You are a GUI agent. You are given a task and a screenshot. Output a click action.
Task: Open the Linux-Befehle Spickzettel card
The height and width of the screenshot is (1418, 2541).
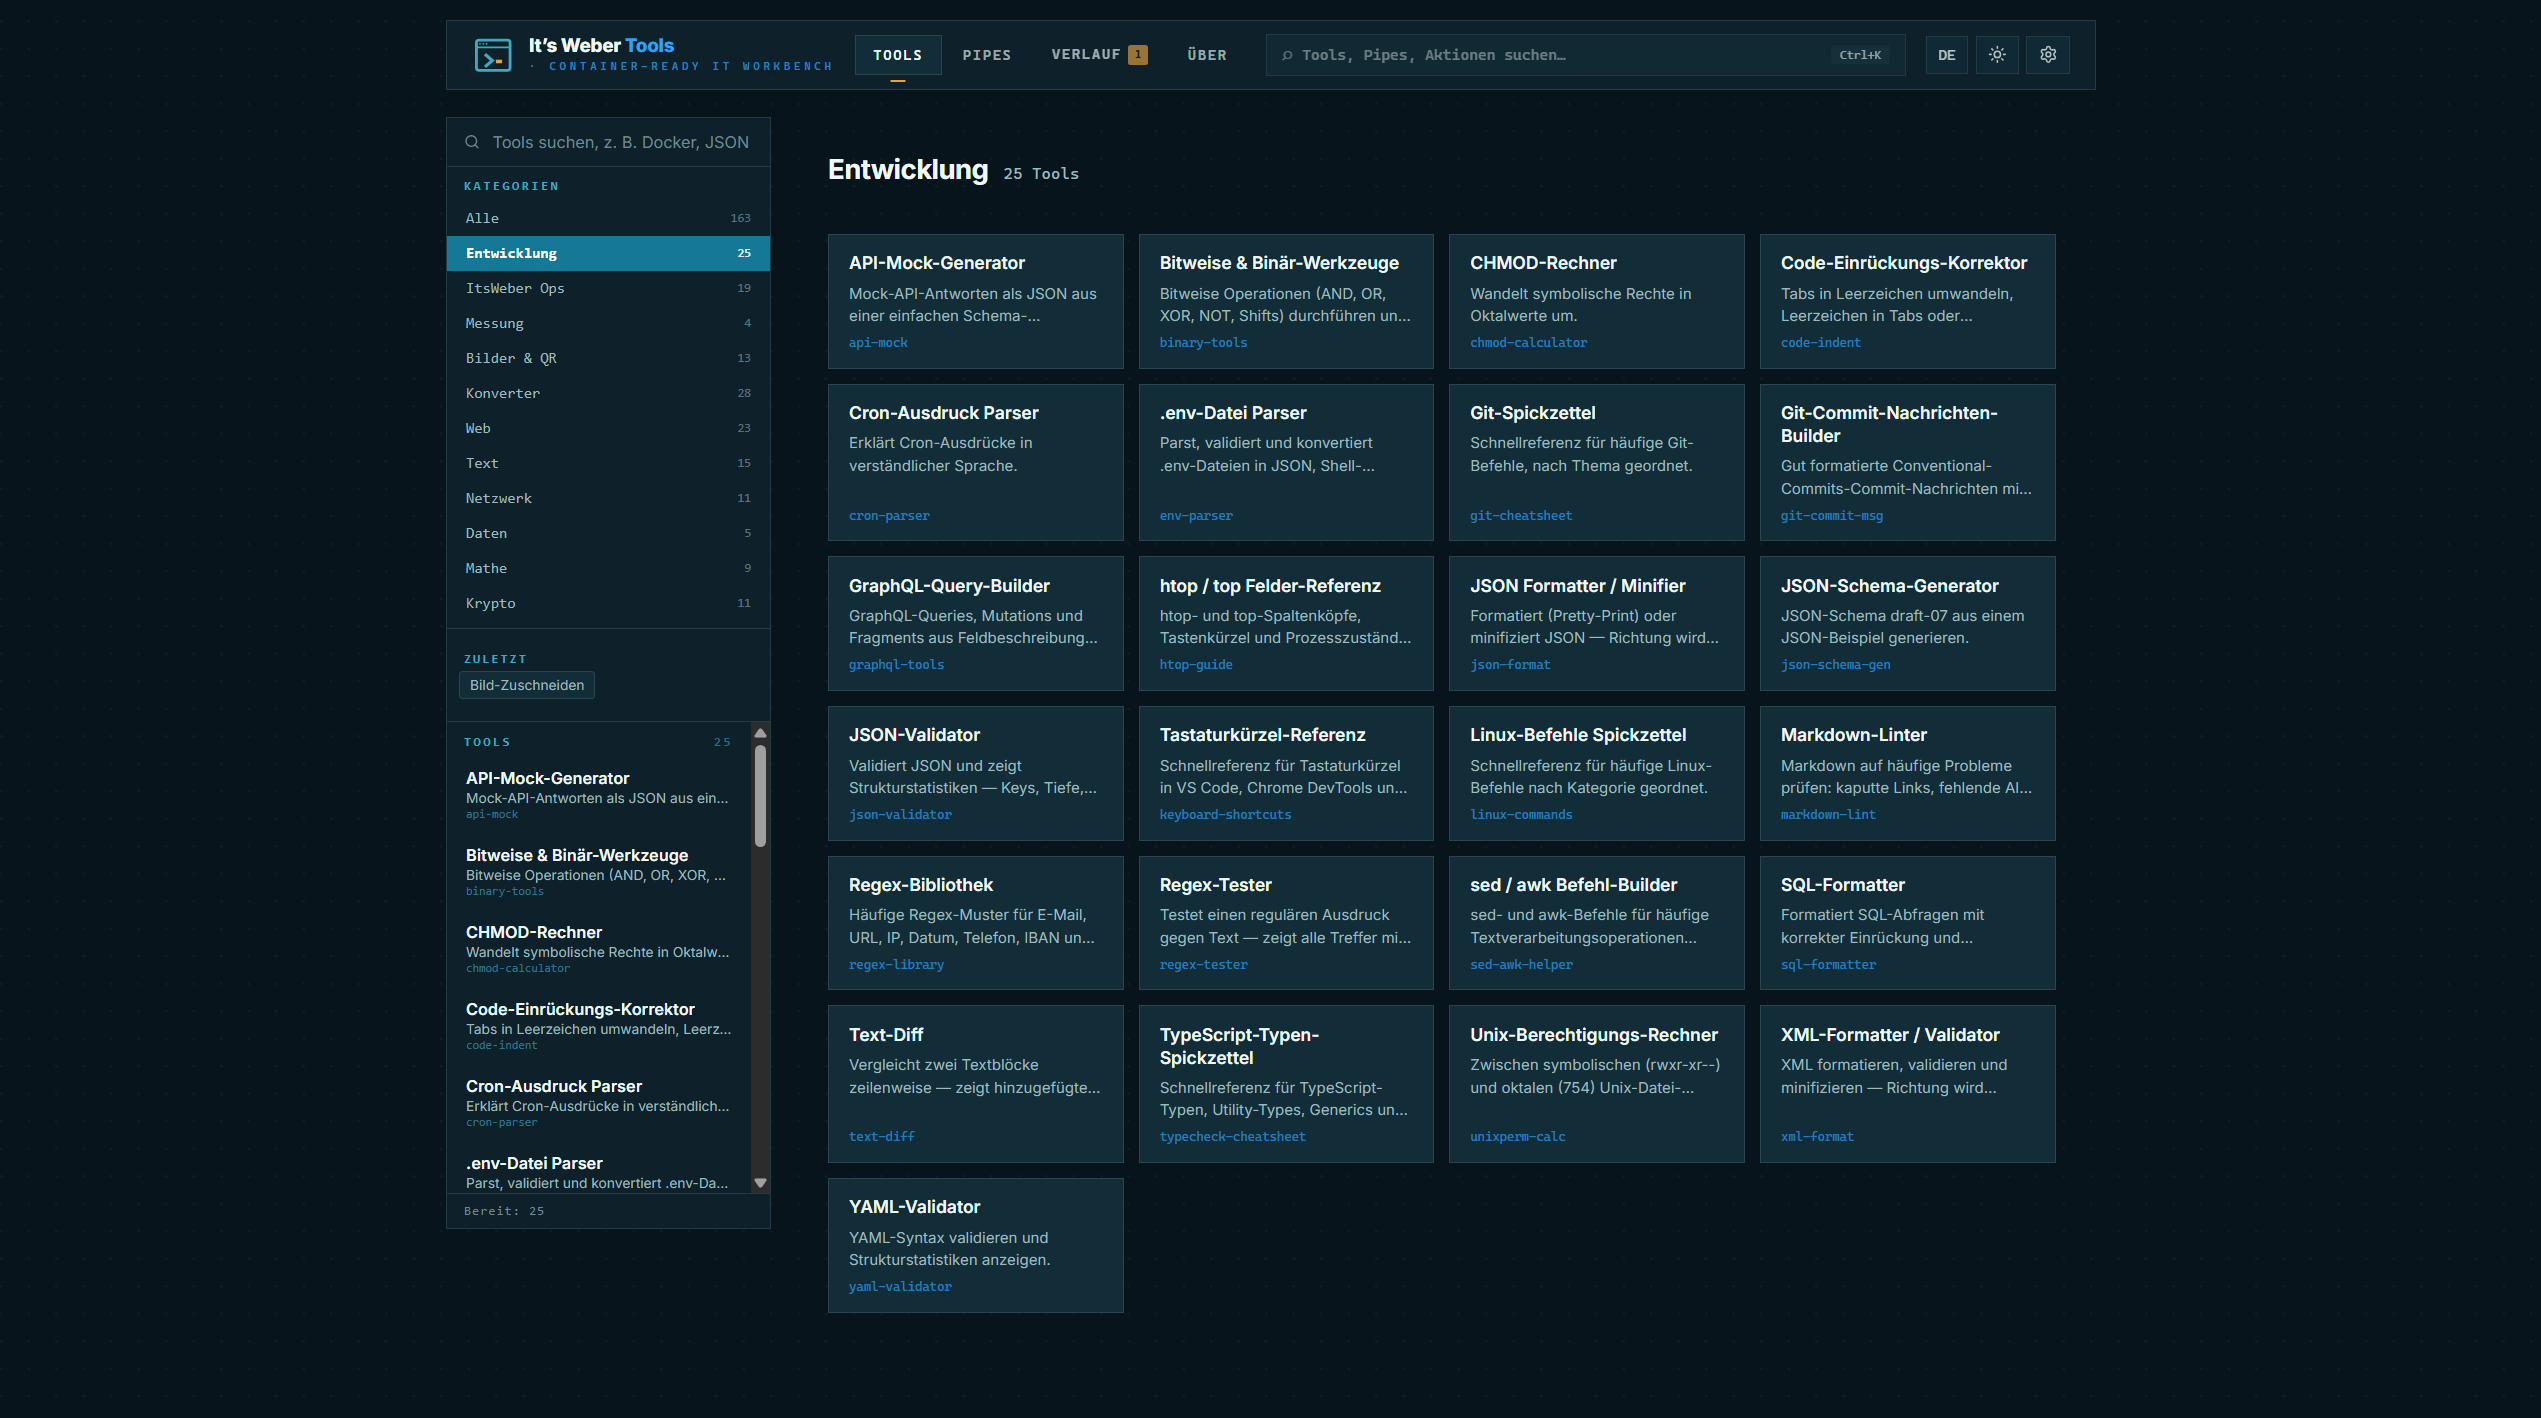coord(1596,773)
